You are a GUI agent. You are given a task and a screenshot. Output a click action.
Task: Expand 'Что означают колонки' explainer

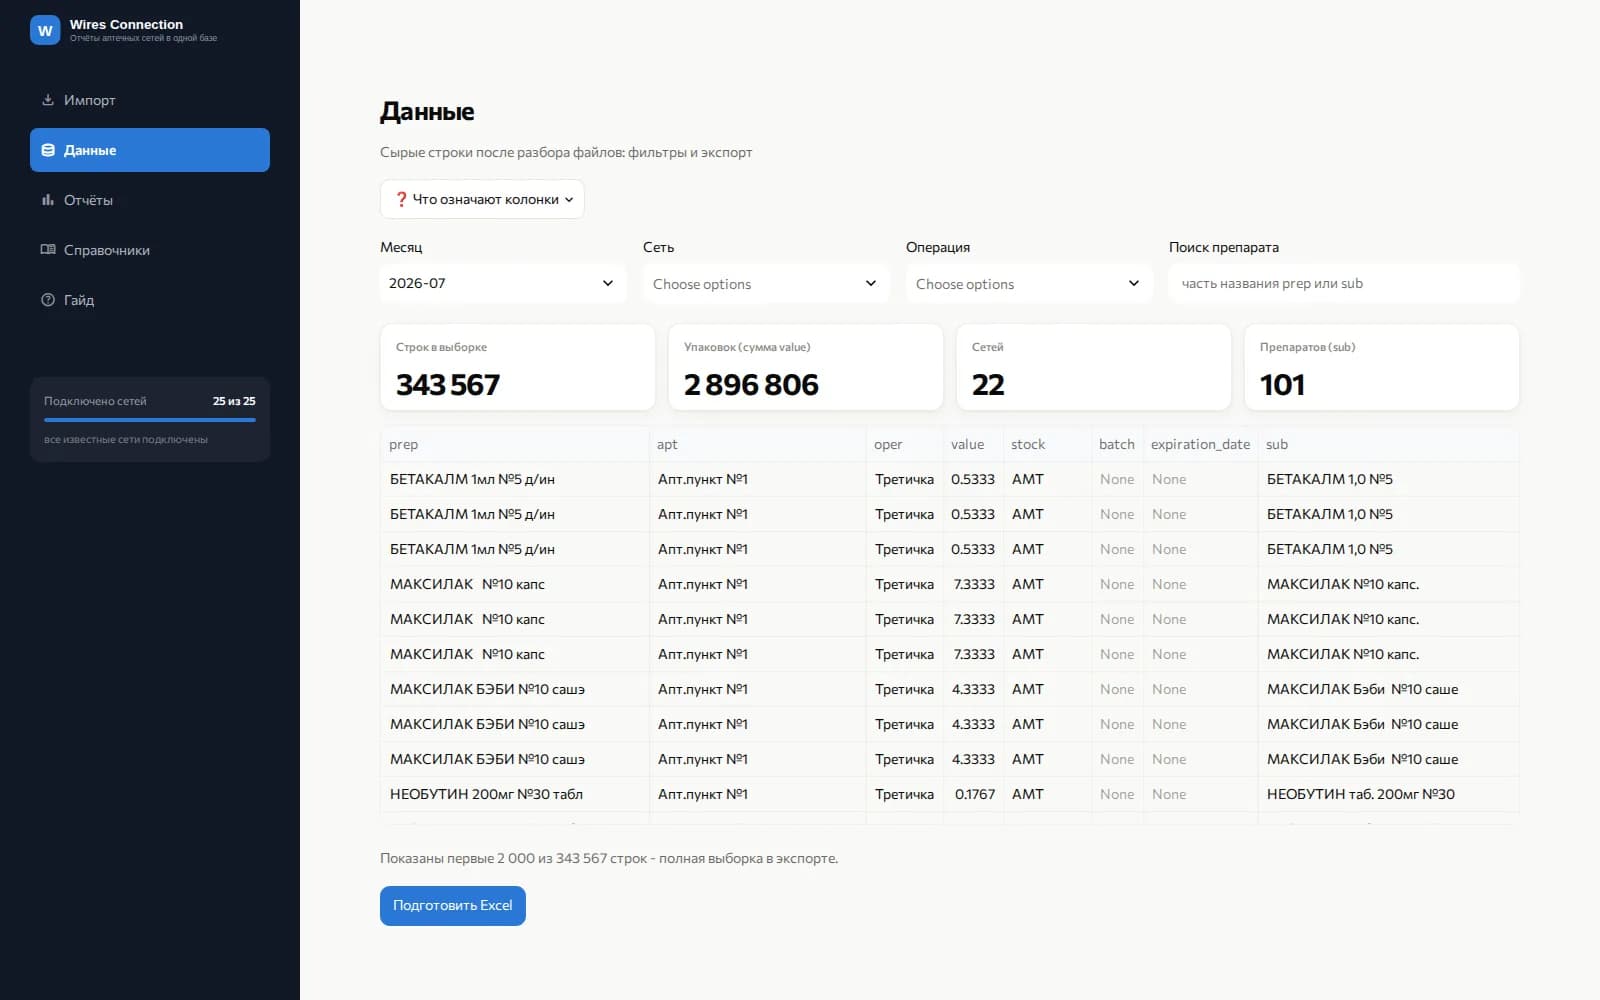[482, 199]
